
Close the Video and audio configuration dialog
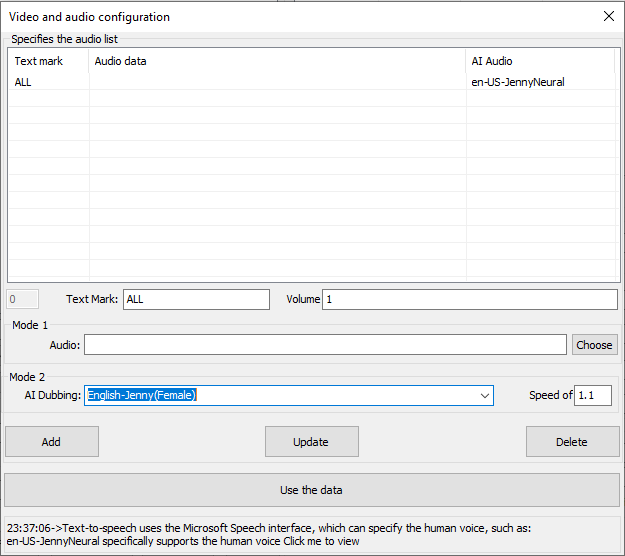coord(608,16)
